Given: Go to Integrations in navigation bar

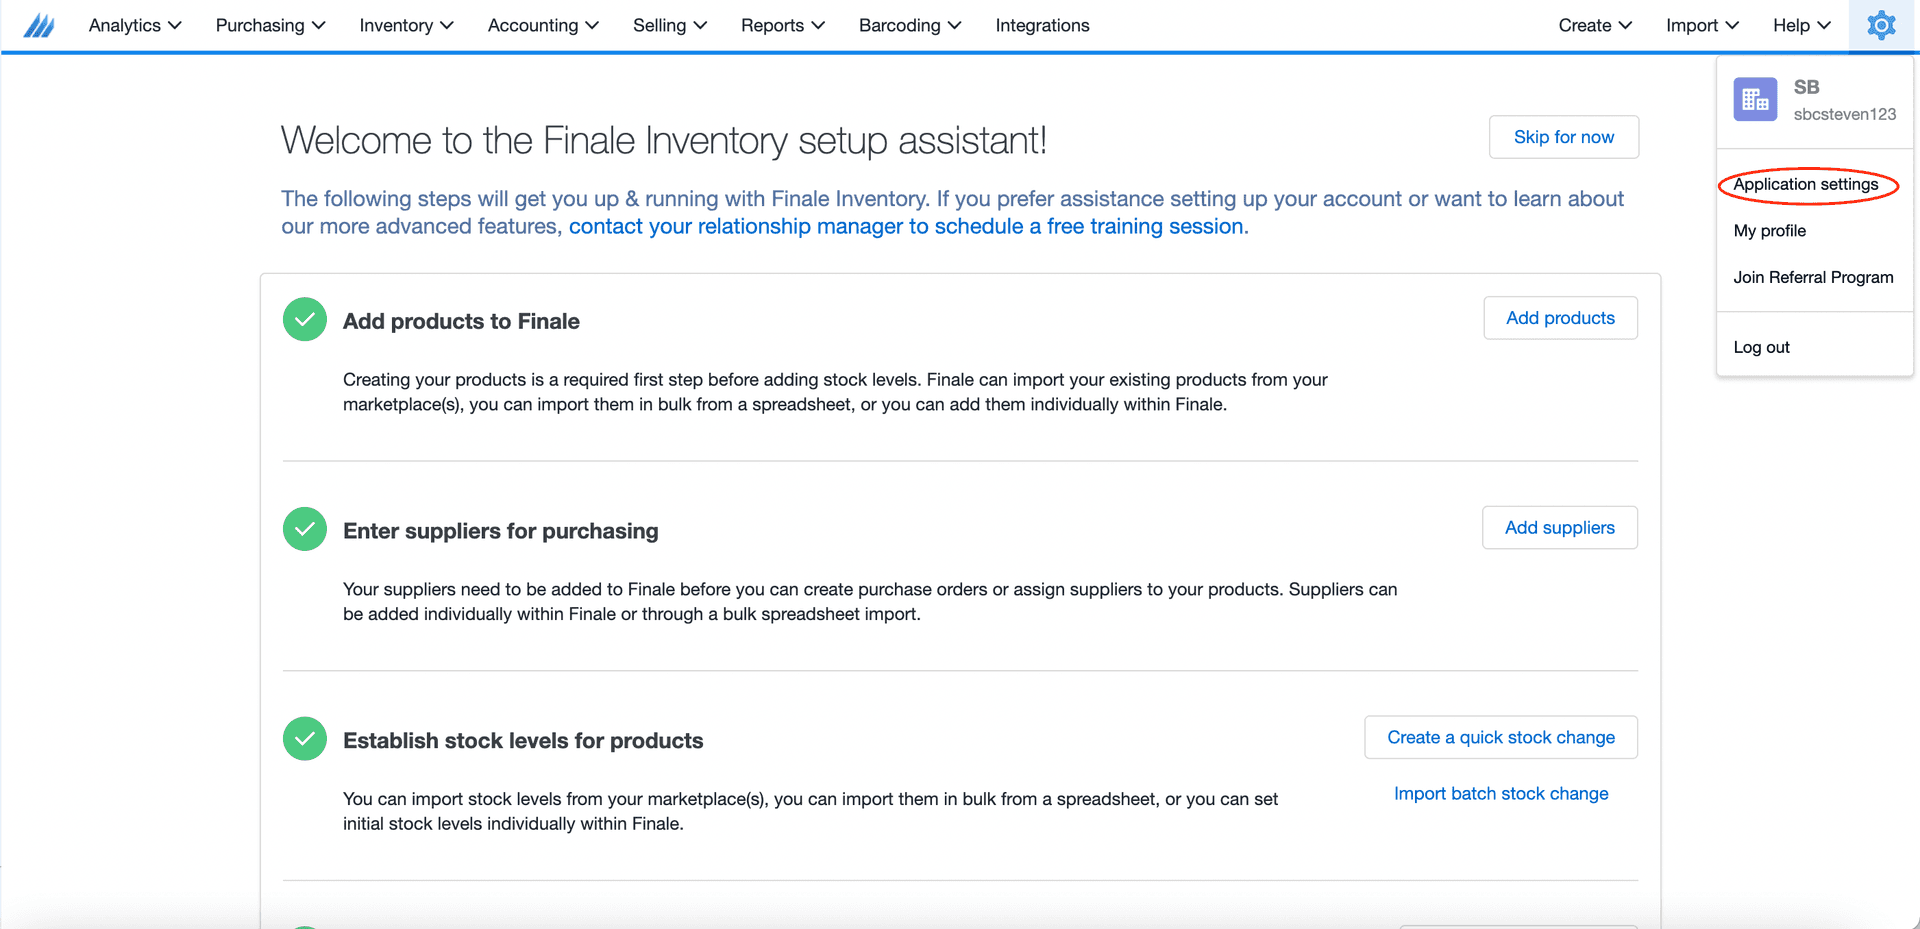Looking at the screenshot, I should click(x=1042, y=25).
